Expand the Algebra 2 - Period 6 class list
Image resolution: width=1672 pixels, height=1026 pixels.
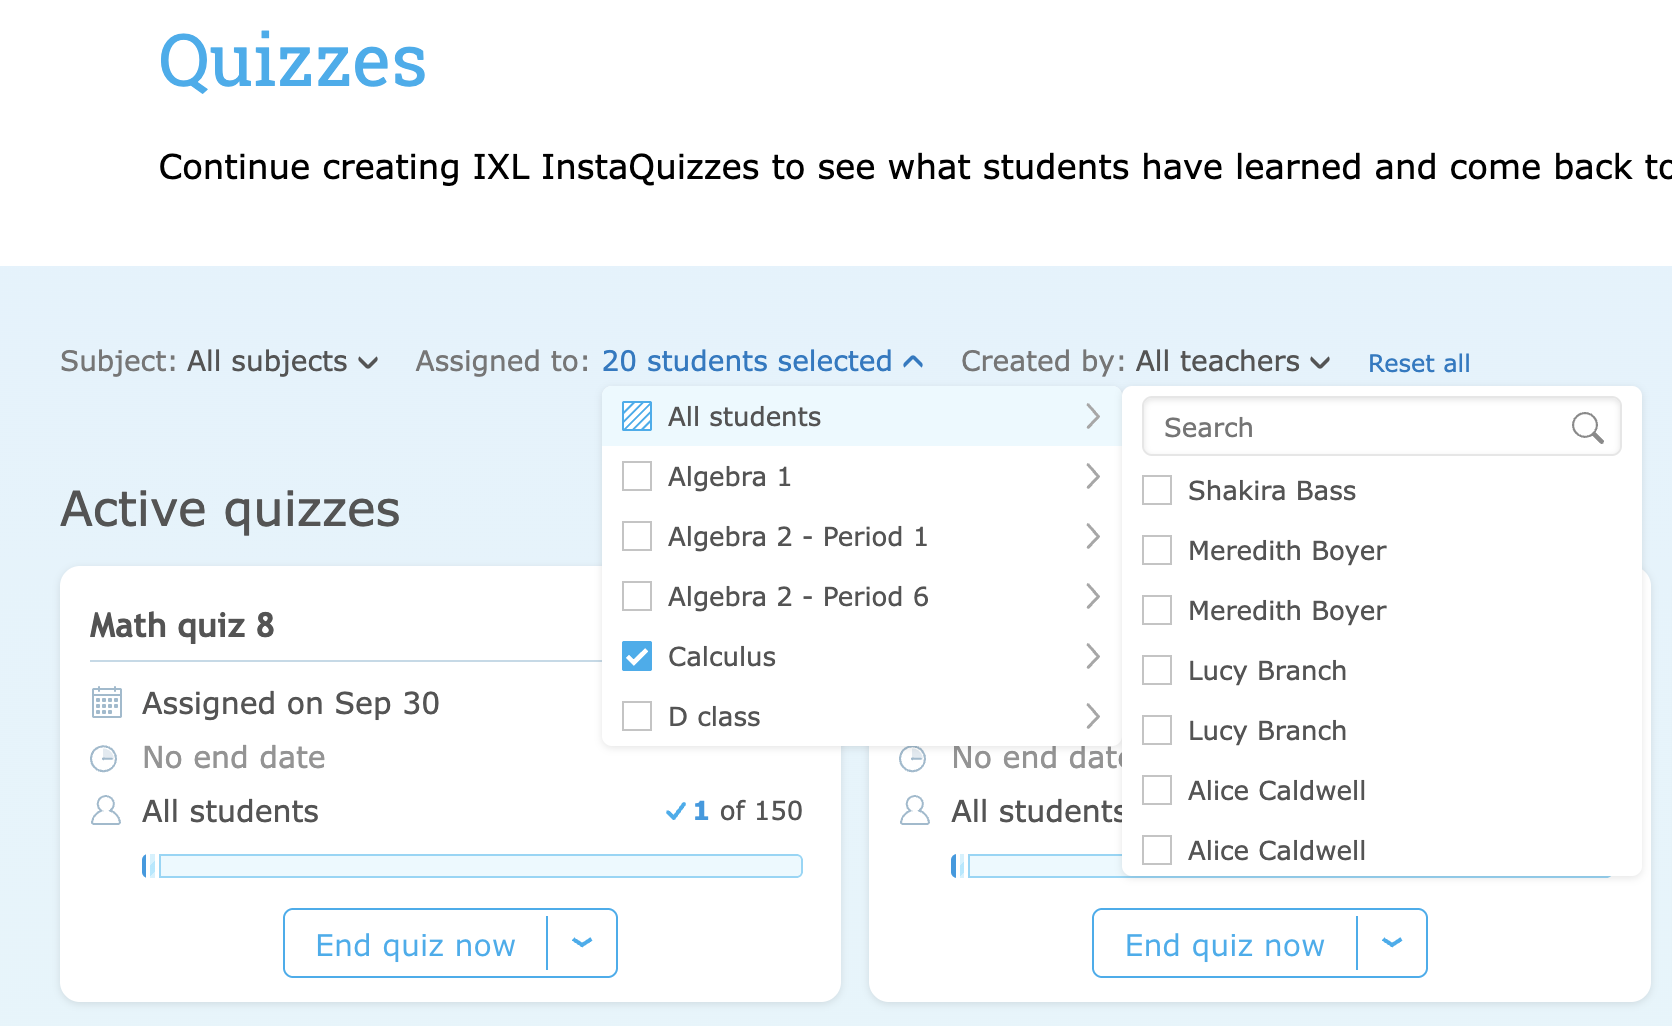pos(1093,596)
